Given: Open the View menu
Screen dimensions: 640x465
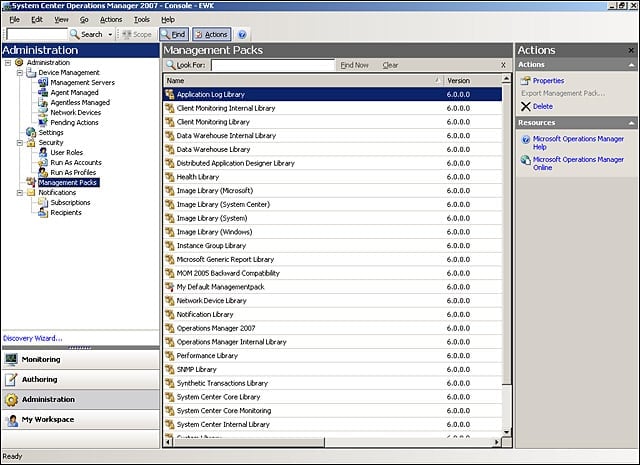Looking at the screenshot, I should [62, 20].
